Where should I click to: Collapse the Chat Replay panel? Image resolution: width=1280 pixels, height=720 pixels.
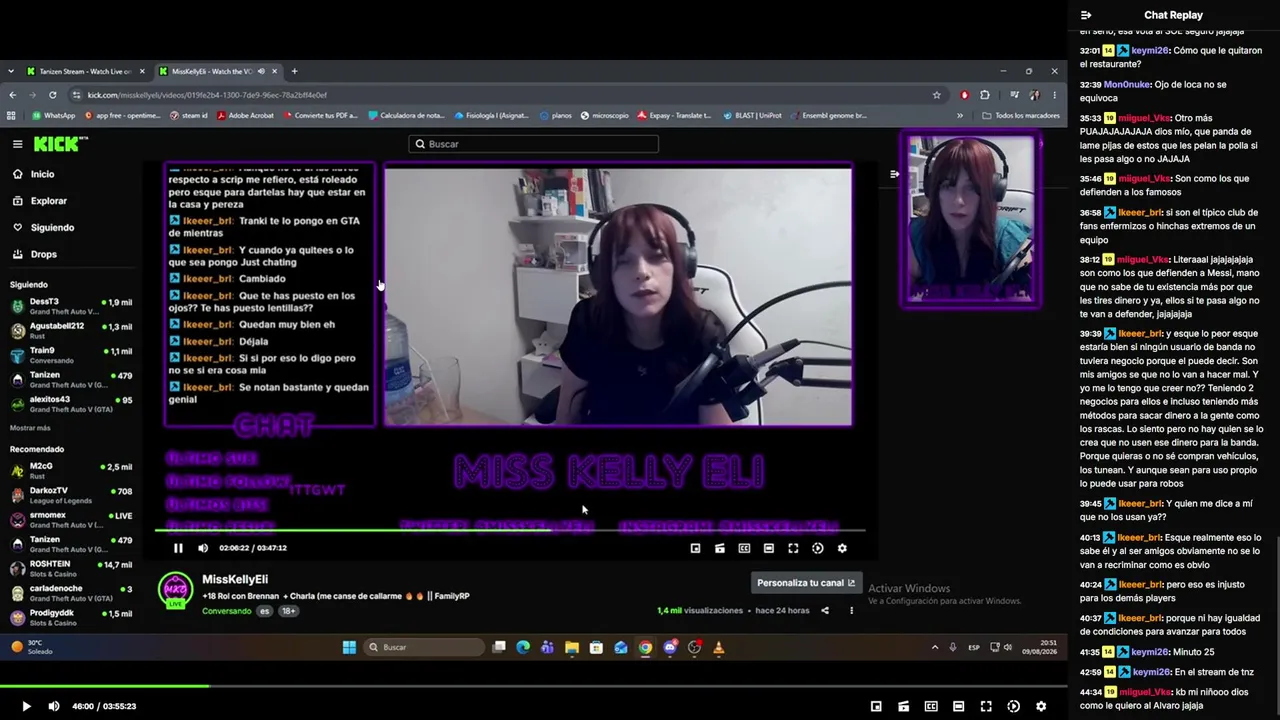pos(1086,15)
